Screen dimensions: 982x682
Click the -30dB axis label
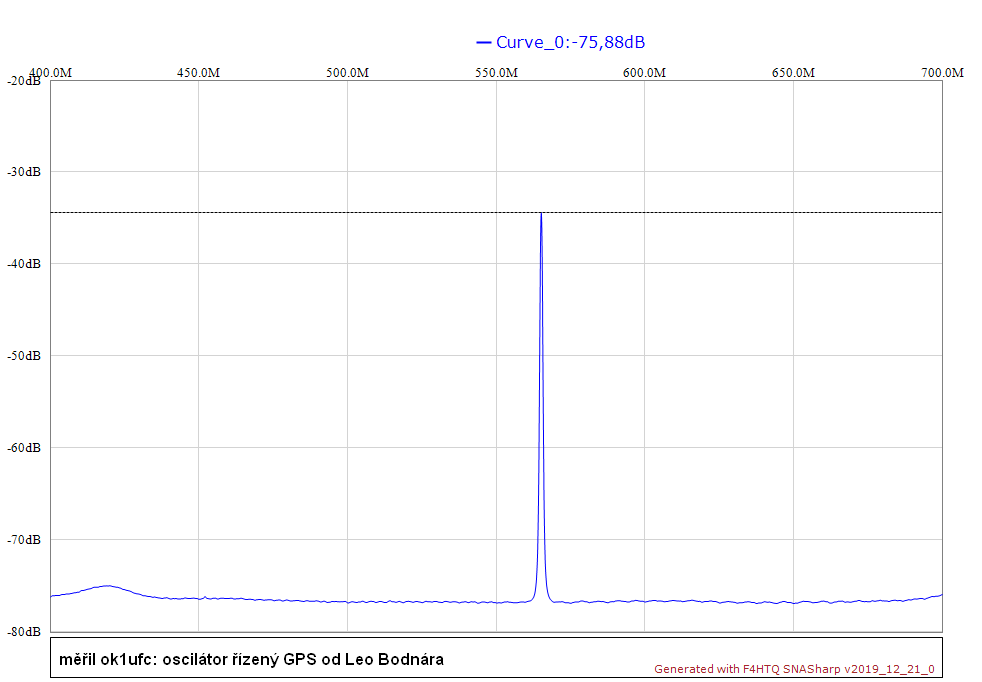click(24, 172)
